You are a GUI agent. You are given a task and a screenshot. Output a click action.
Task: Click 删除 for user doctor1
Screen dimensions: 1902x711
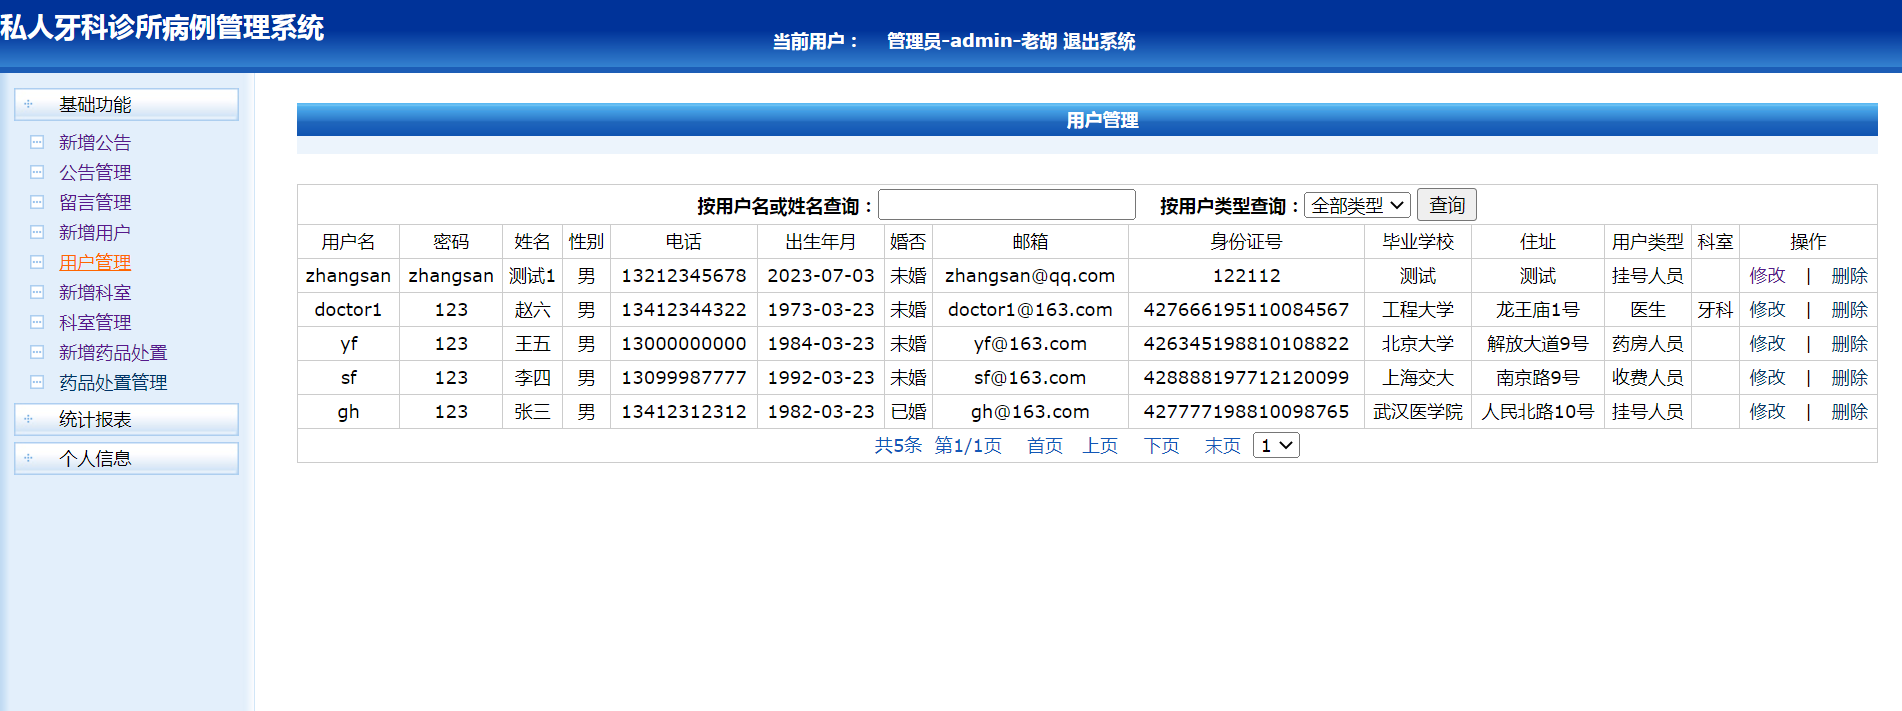(1849, 309)
